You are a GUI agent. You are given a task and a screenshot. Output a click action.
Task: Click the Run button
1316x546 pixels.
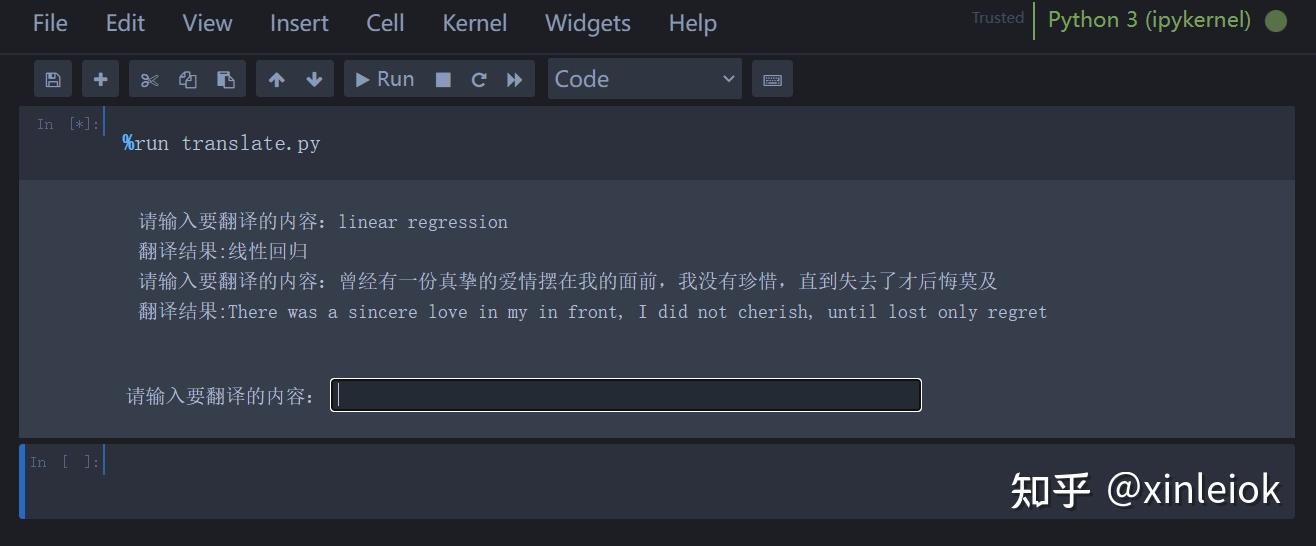click(x=385, y=79)
